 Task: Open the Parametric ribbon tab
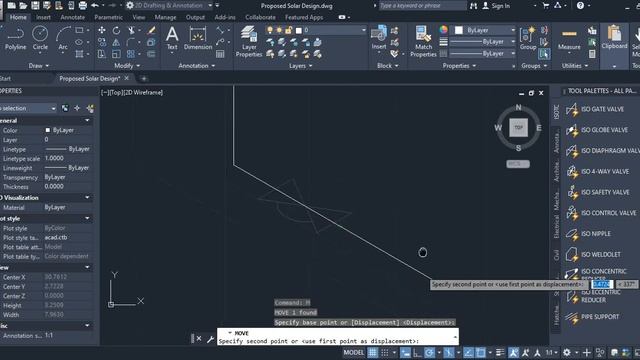click(108, 17)
